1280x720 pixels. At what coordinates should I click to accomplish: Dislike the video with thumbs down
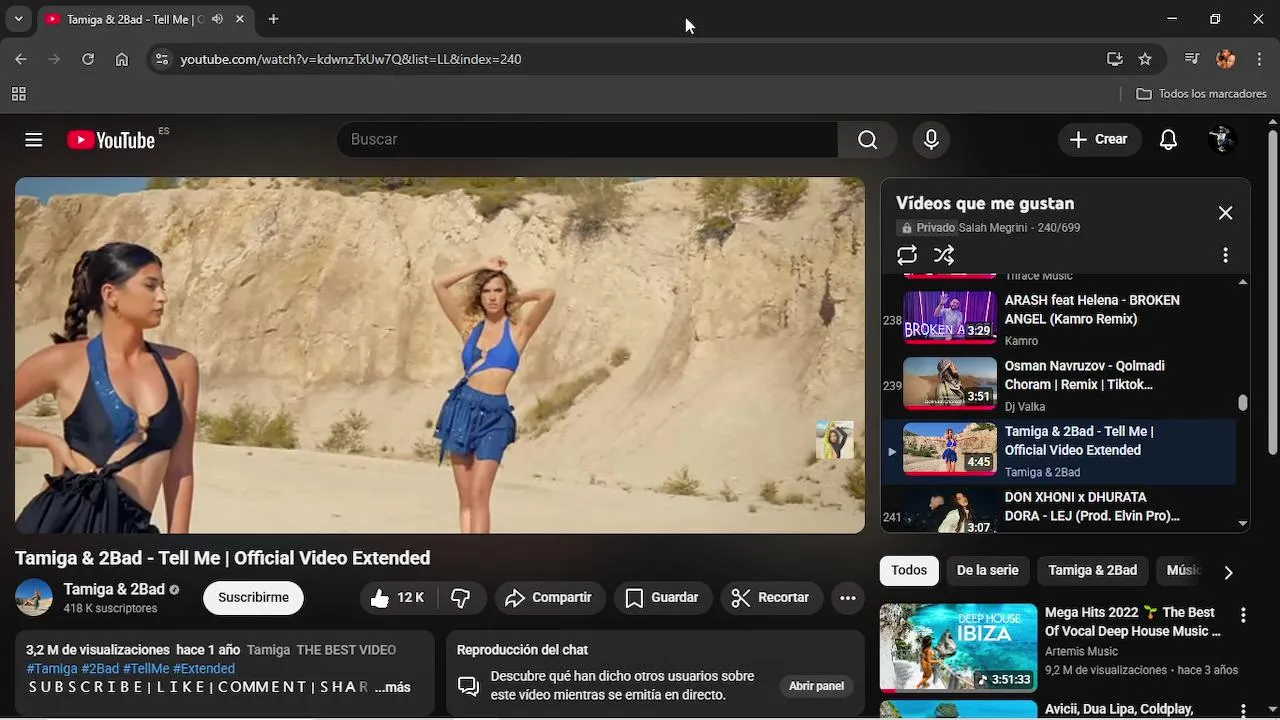click(461, 598)
